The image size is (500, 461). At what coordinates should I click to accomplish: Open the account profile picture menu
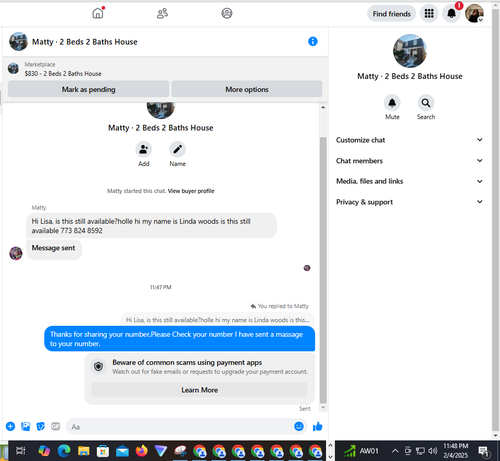[474, 14]
